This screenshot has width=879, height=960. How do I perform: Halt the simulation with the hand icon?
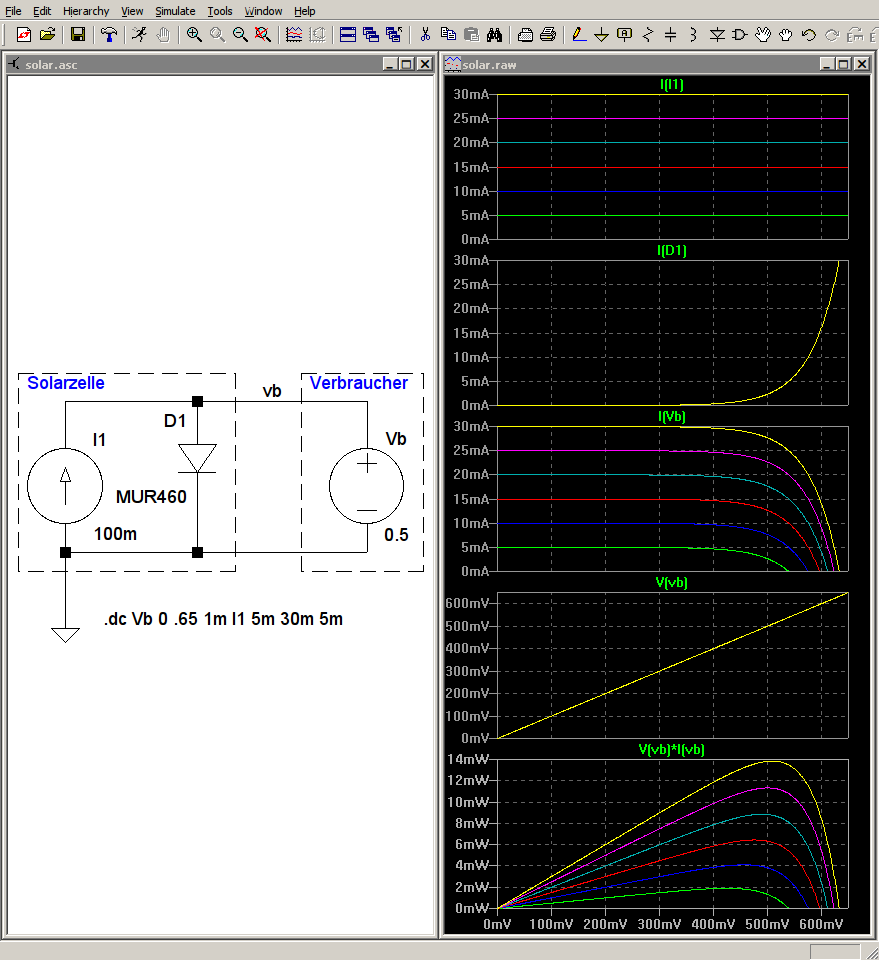(163, 34)
